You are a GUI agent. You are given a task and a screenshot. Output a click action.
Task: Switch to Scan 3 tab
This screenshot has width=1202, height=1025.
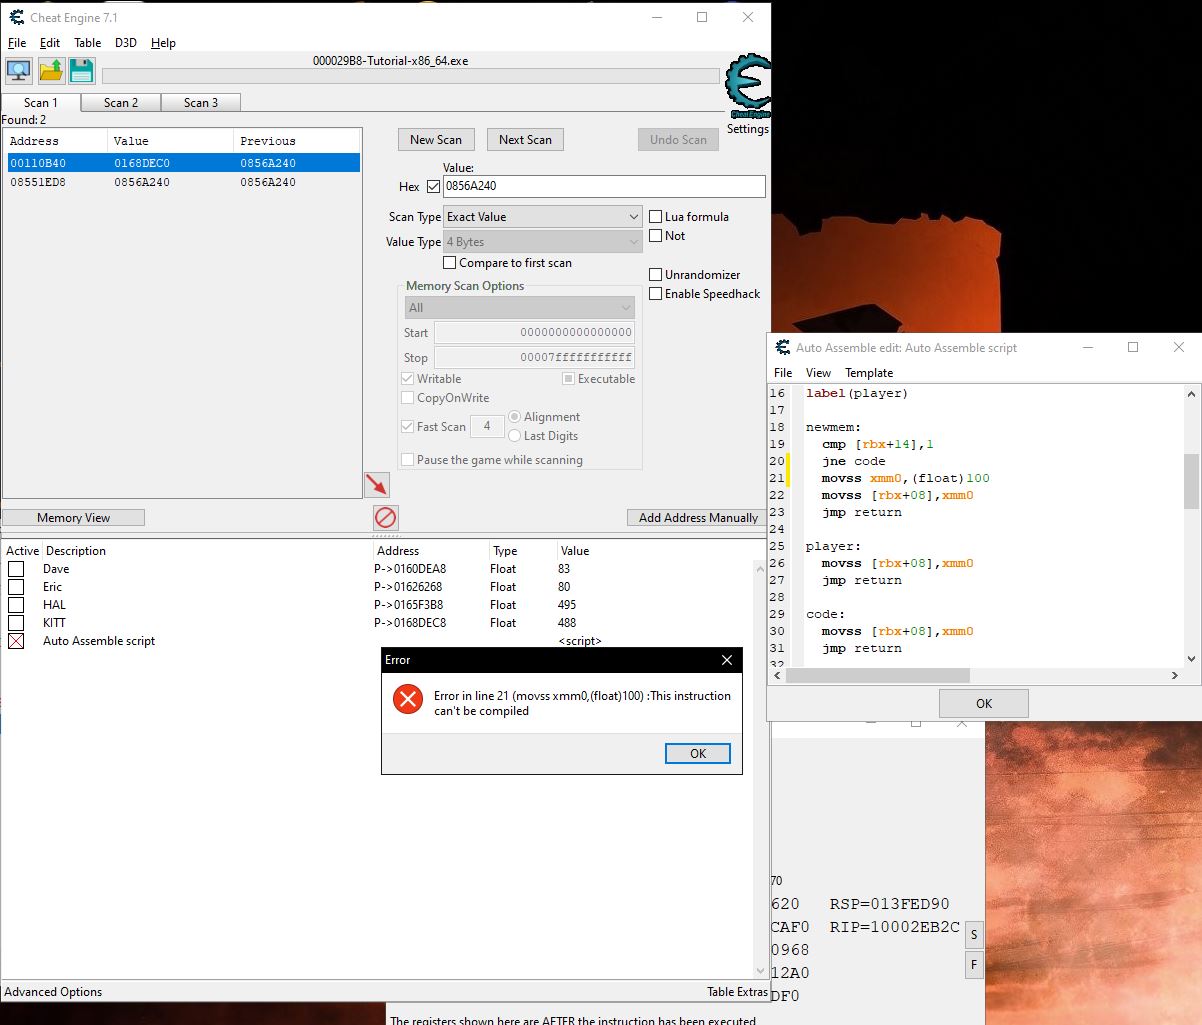click(x=201, y=103)
